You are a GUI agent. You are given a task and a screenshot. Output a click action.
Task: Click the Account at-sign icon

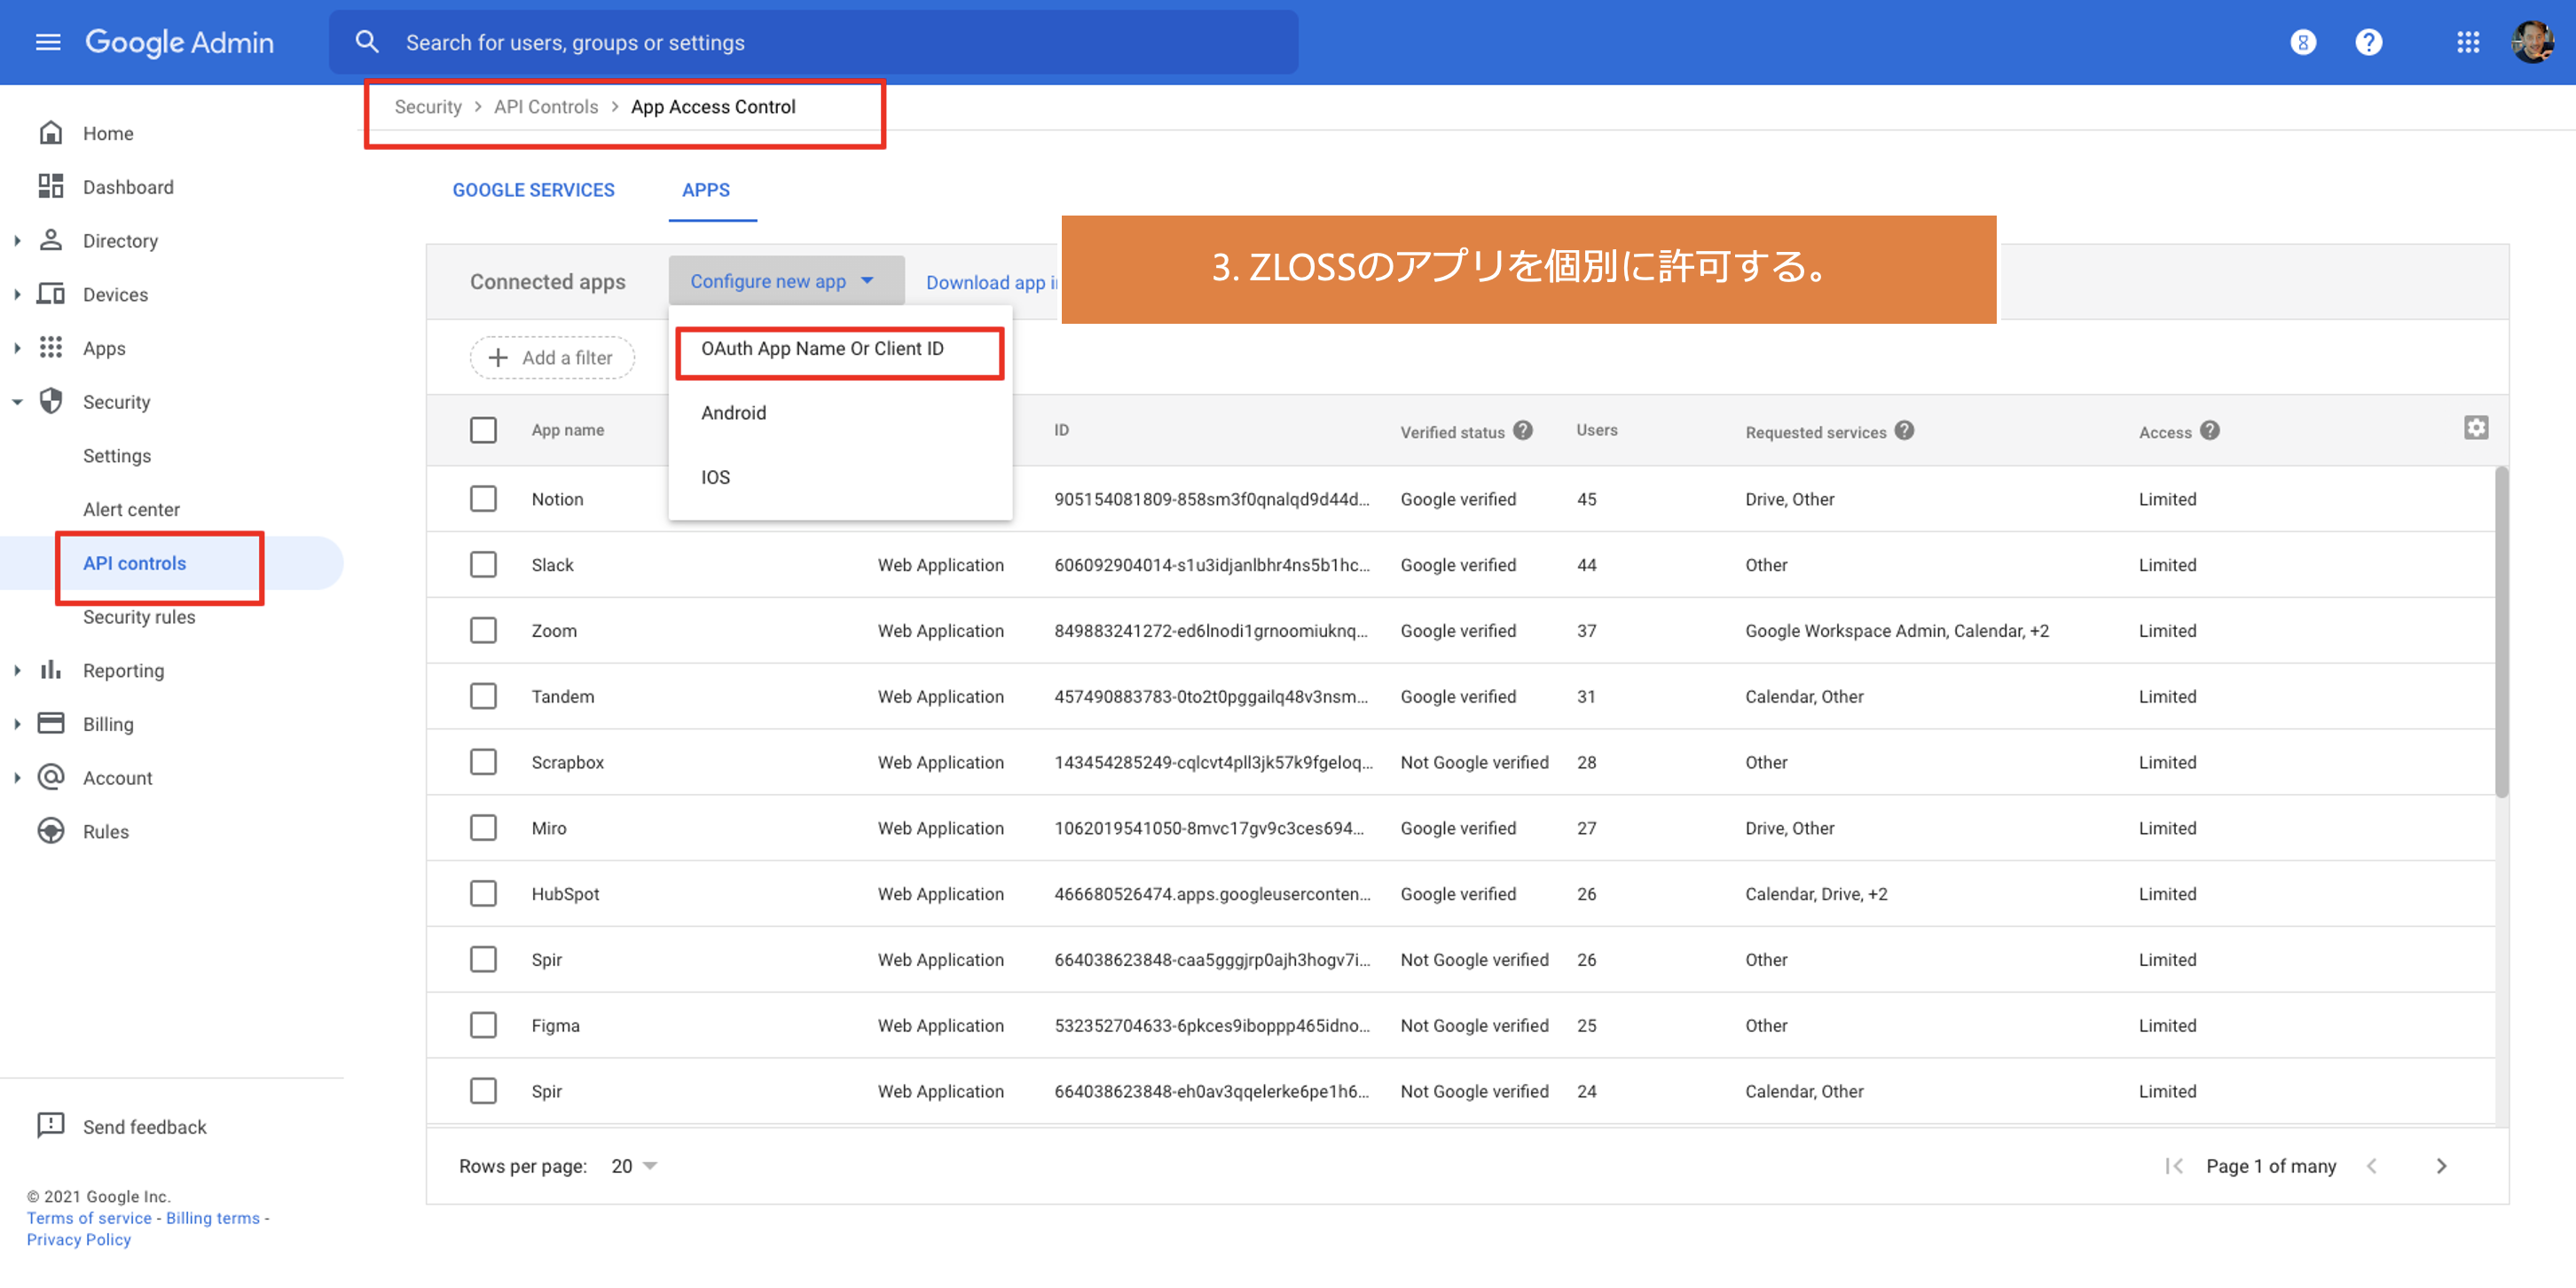pyautogui.click(x=51, y=777)
